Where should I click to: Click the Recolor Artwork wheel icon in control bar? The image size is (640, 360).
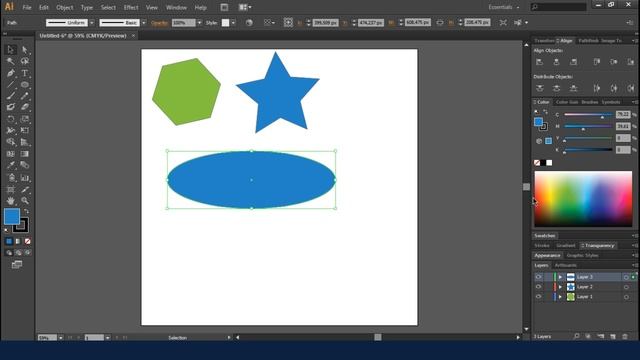click(x=249, y=23)
